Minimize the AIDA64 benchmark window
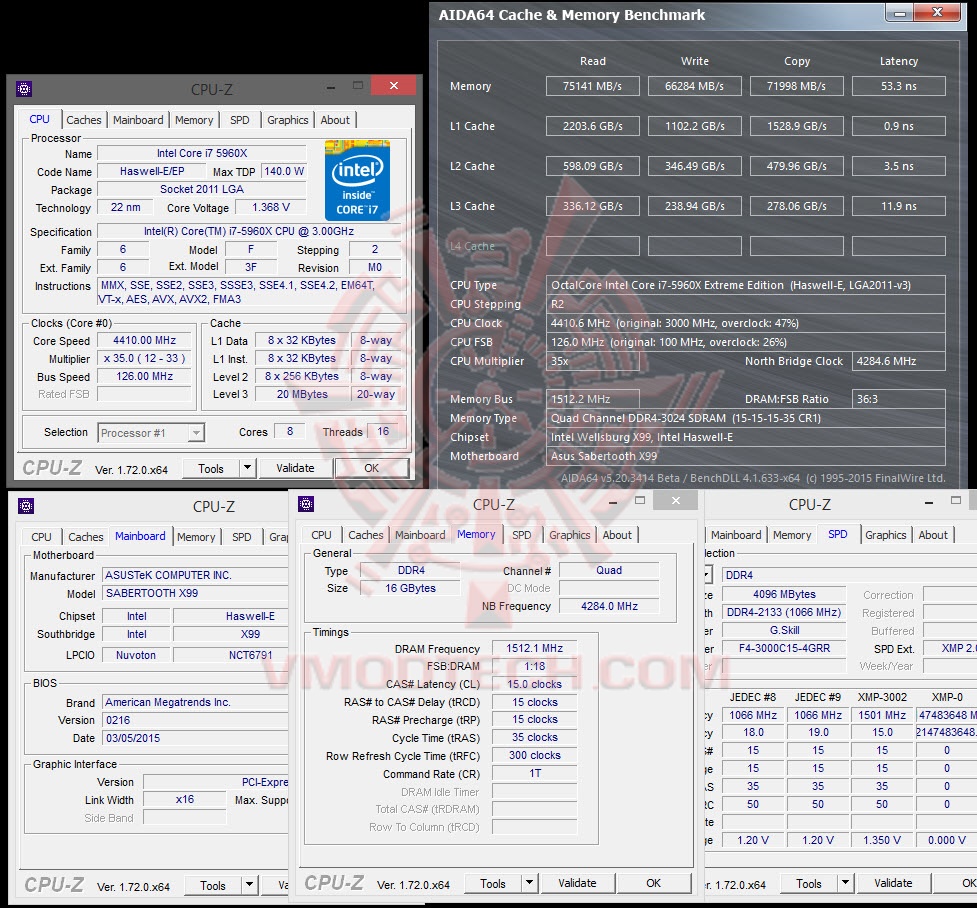 coord(899,12)
